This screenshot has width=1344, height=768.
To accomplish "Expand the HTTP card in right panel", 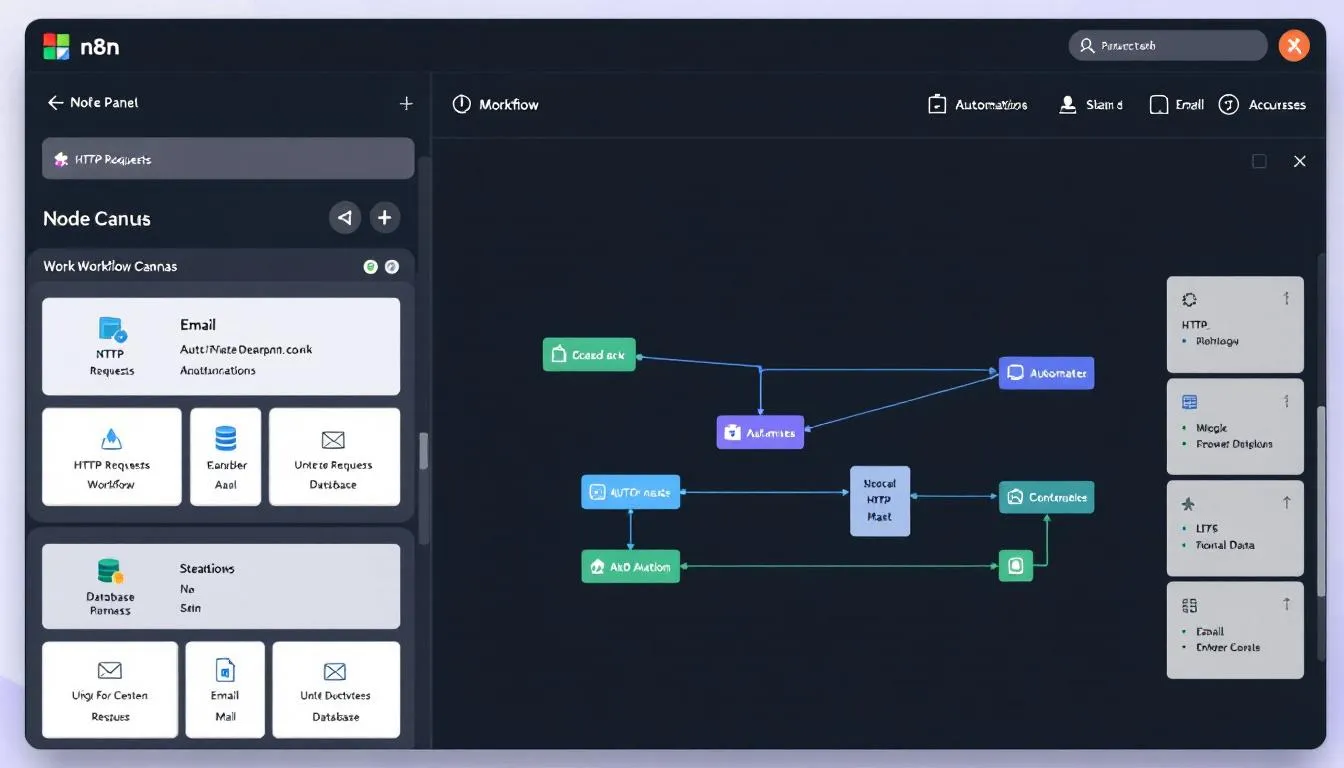I will [1286, 298].
